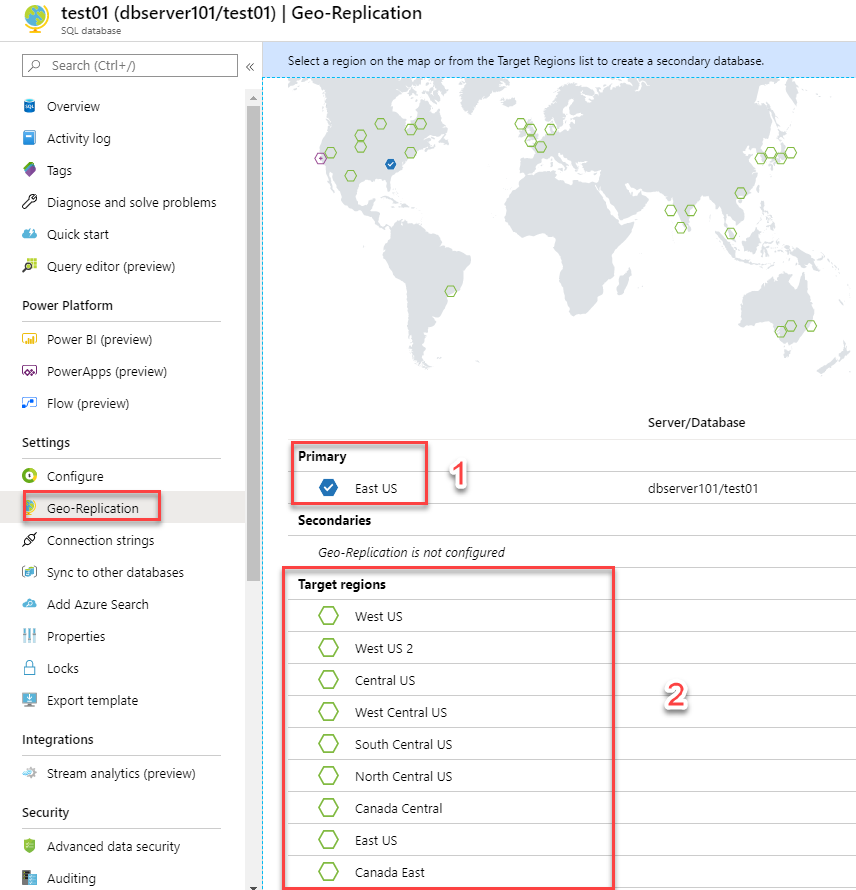Viewport: 856px width, 890px height.
Task: Click the sidebar scroll down arrow
Action: point(253,886)
